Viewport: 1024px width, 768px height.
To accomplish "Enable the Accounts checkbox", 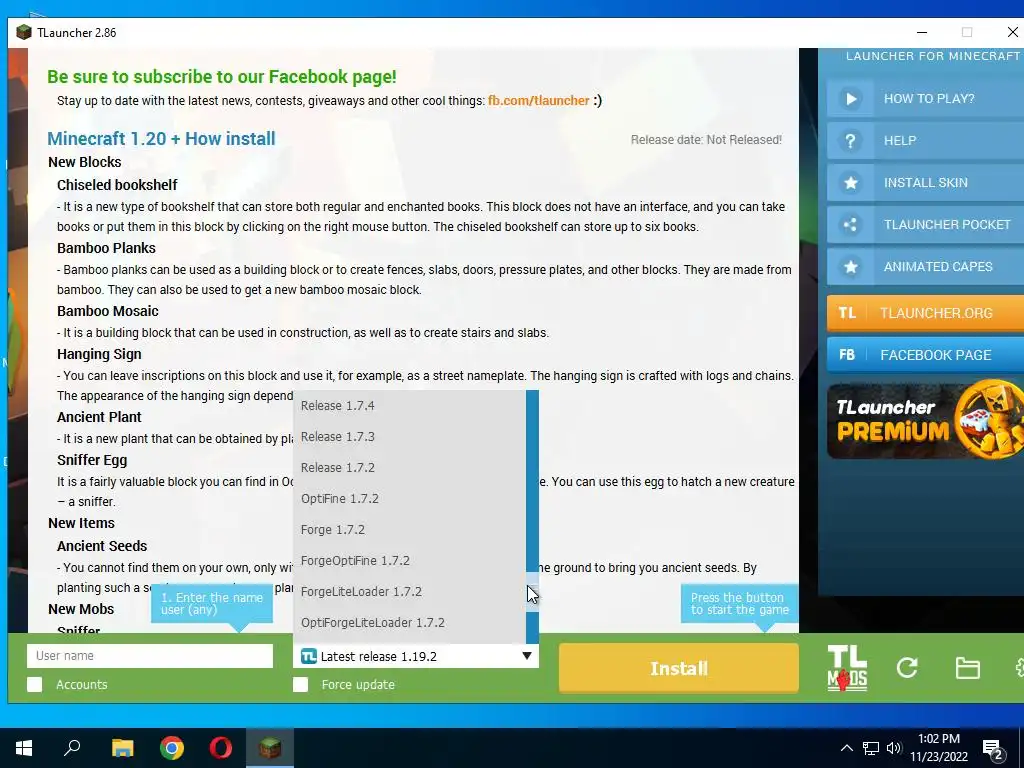I will pyautogui.click(x=35, y=684).
